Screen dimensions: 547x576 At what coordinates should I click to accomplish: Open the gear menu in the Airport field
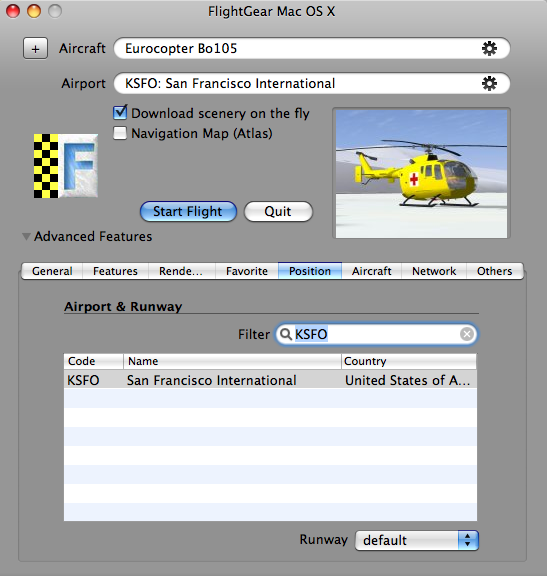coord(489,83)
